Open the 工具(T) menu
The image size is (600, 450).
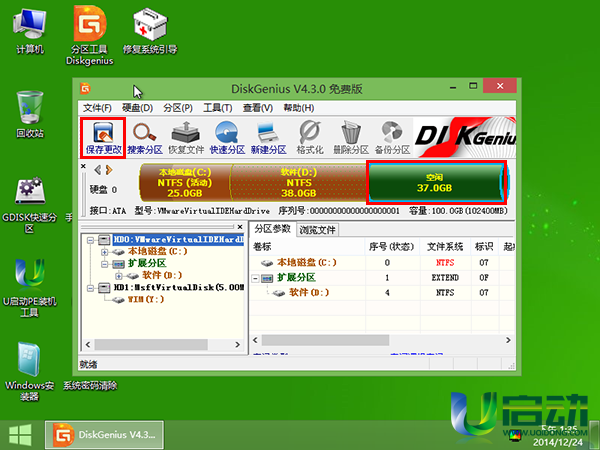pos(218,108)
